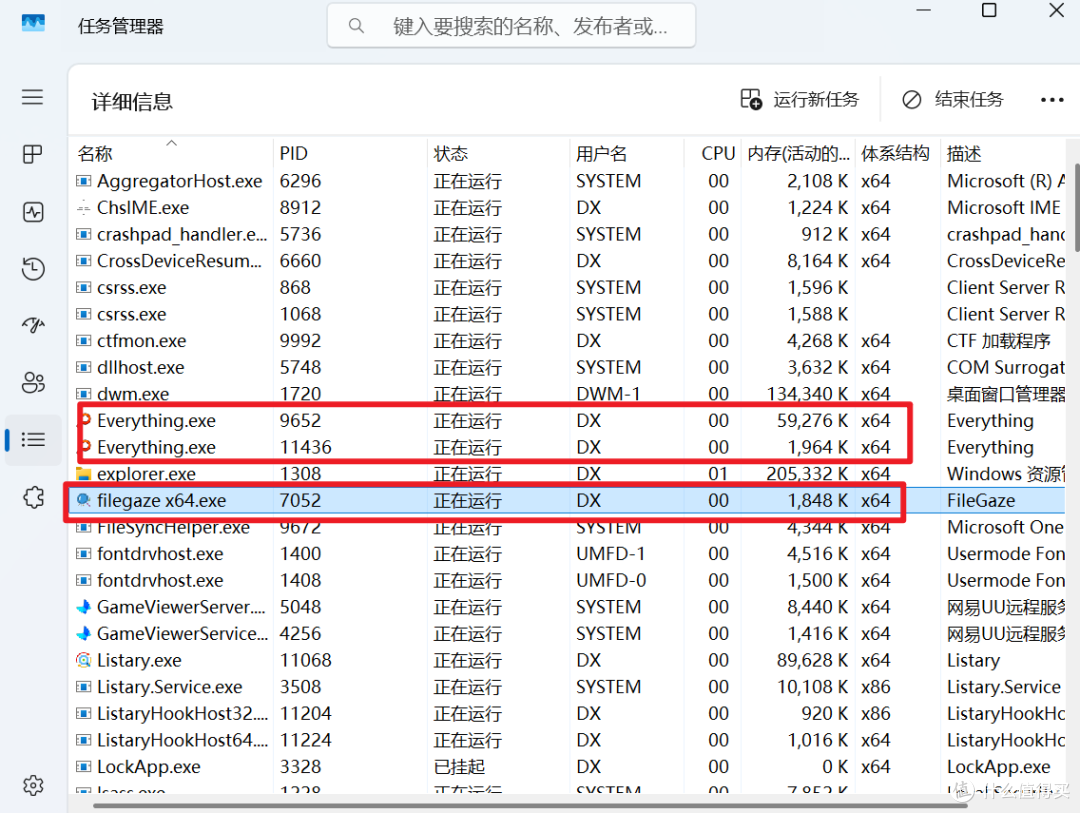Open the Startup apps icon in sidebar

click(32, 325)
